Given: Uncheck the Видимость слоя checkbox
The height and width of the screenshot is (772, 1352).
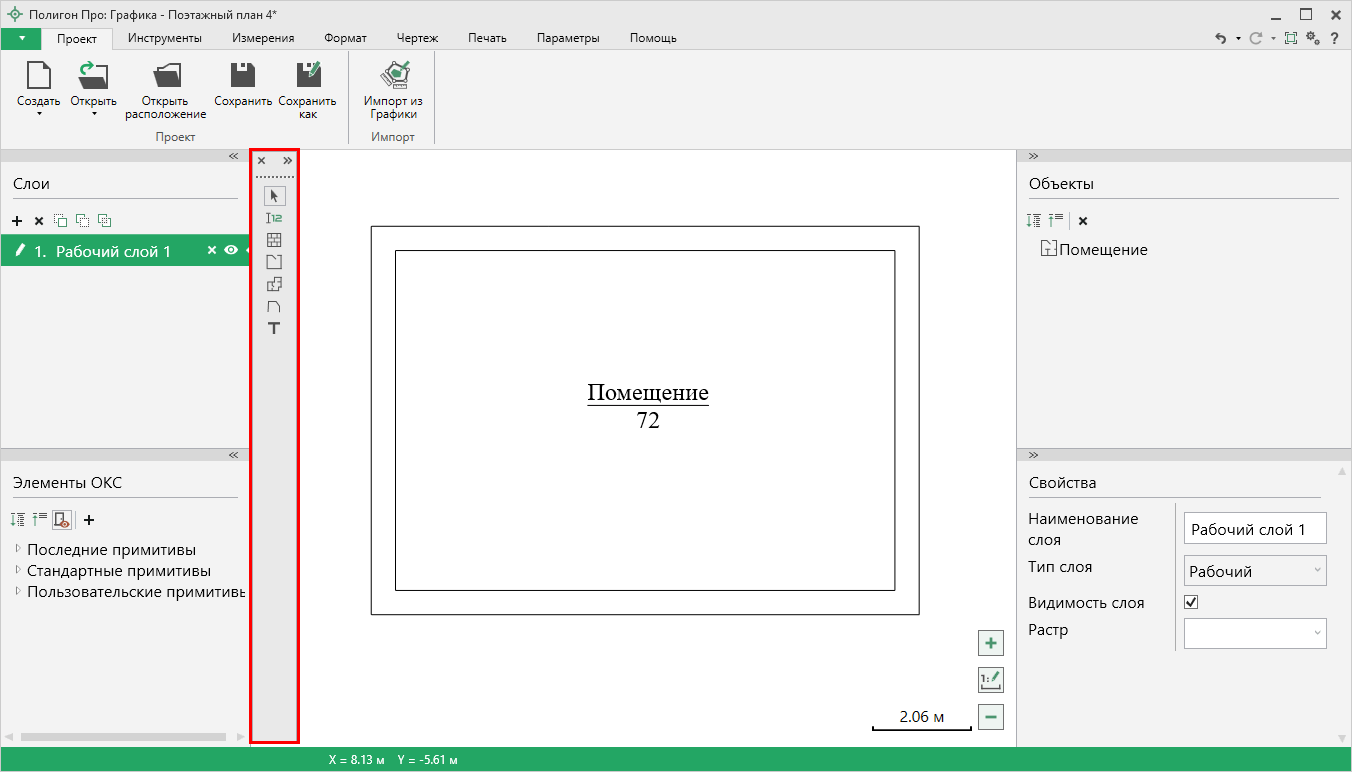Looking at the screenshot, I should click(x=1191, y=603).
